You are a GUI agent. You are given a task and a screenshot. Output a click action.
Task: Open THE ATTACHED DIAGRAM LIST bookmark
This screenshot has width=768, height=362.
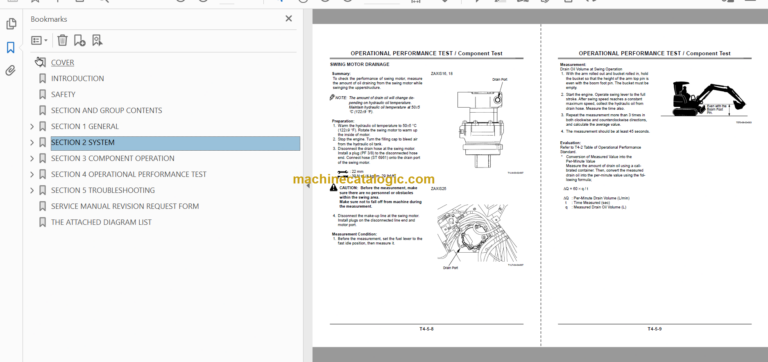click(101, 222)
